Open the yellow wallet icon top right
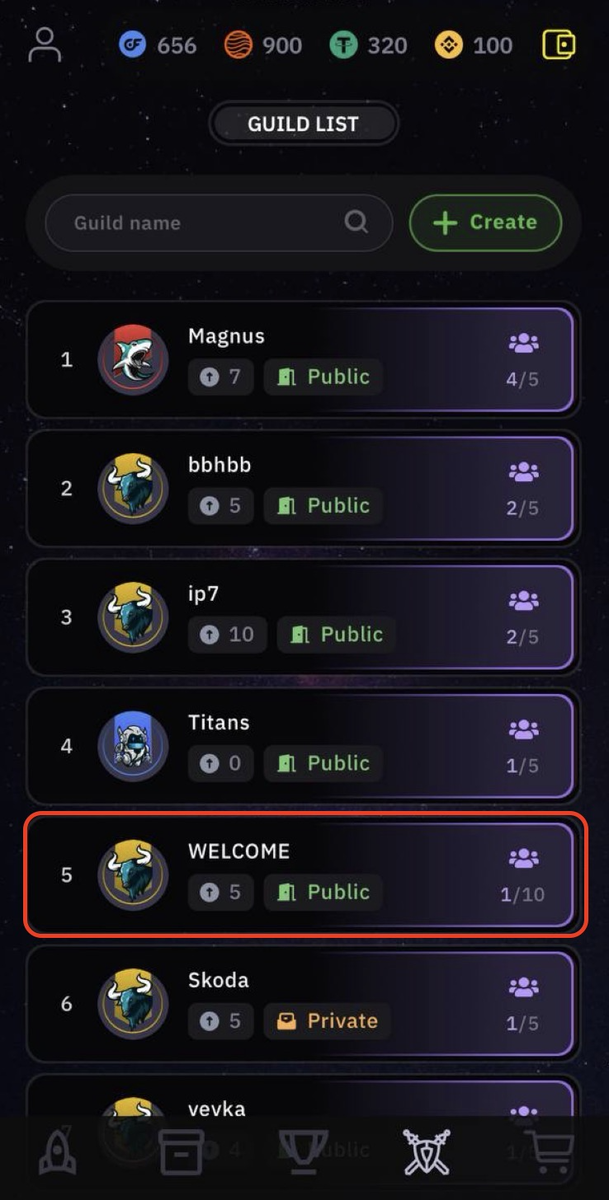 [560, 44]
